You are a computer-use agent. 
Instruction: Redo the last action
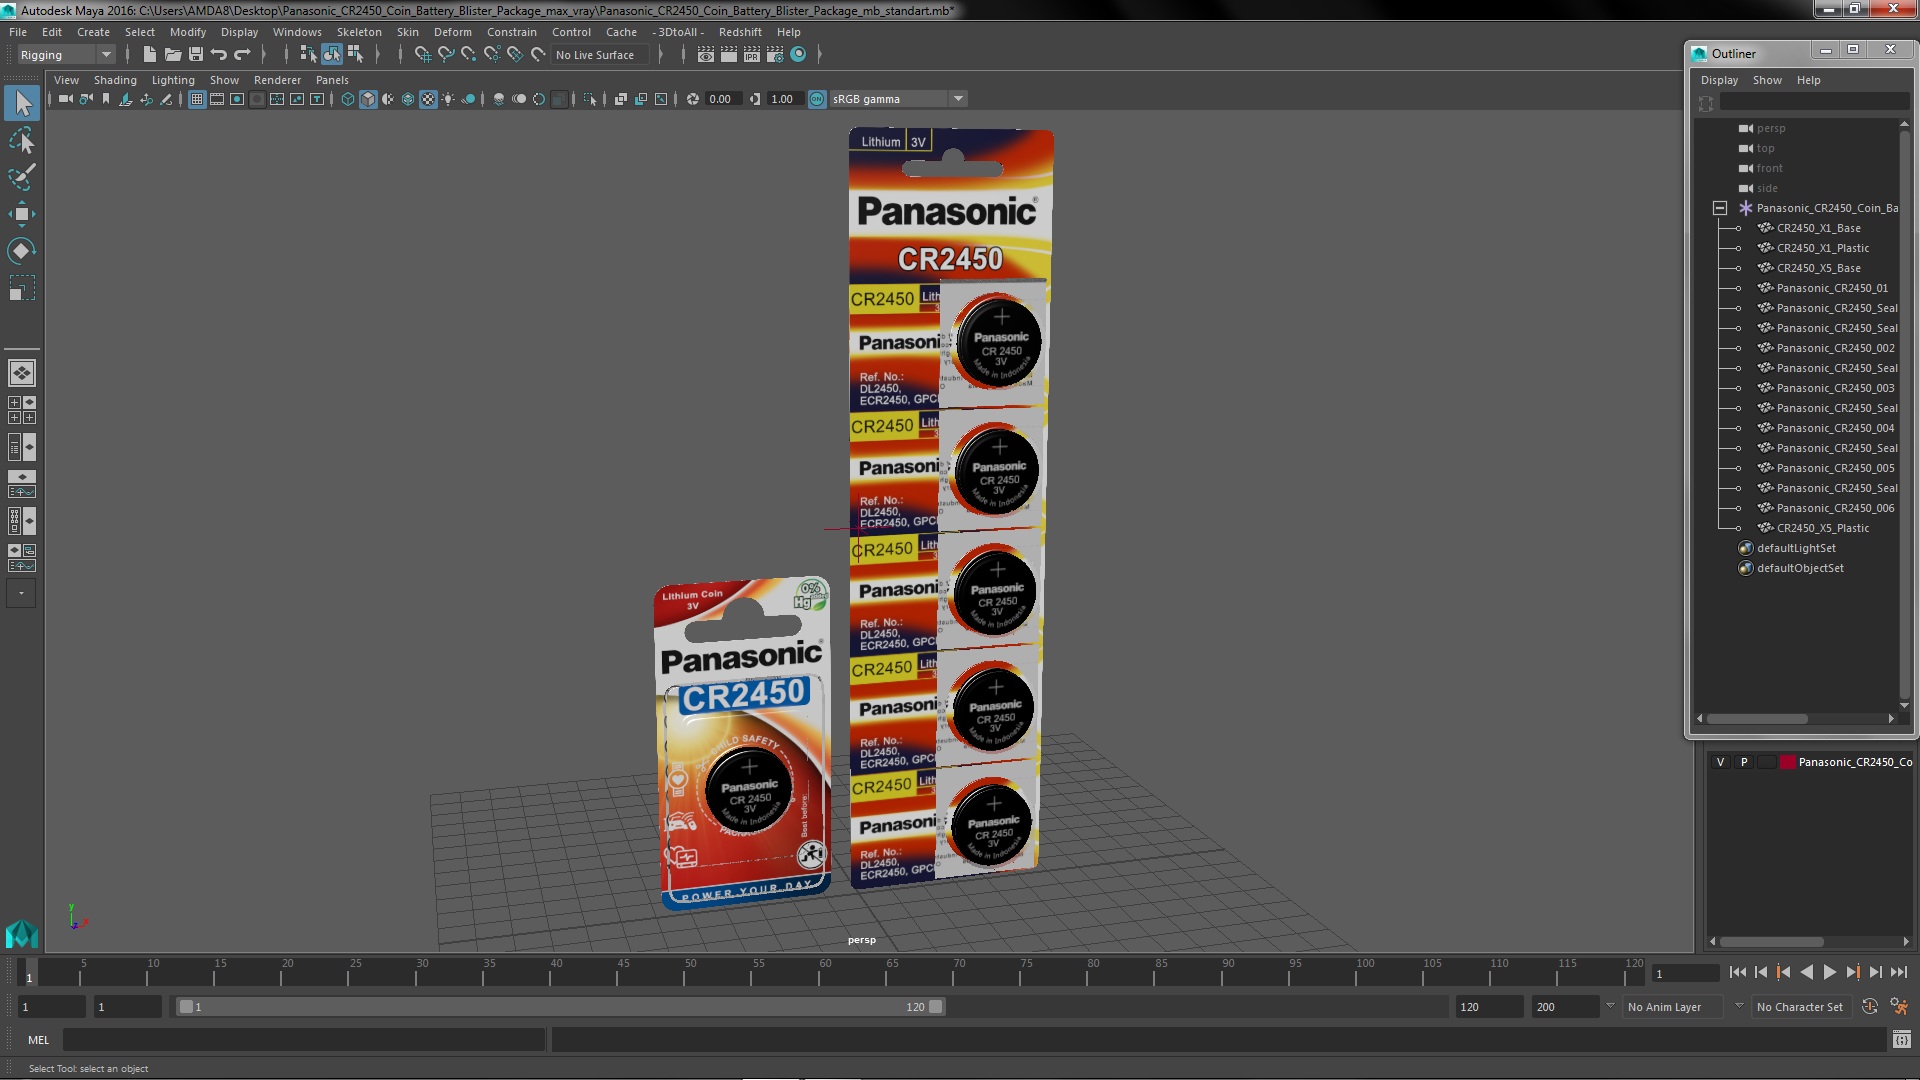pyautogui.click(x=242, y=55)
